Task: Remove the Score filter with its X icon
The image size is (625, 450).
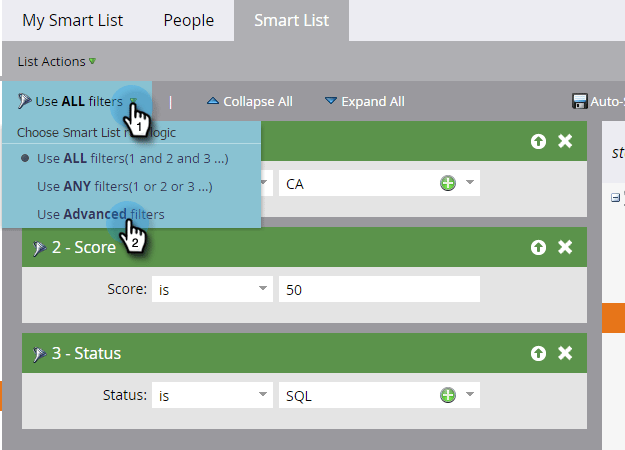Action: [565, 247]
